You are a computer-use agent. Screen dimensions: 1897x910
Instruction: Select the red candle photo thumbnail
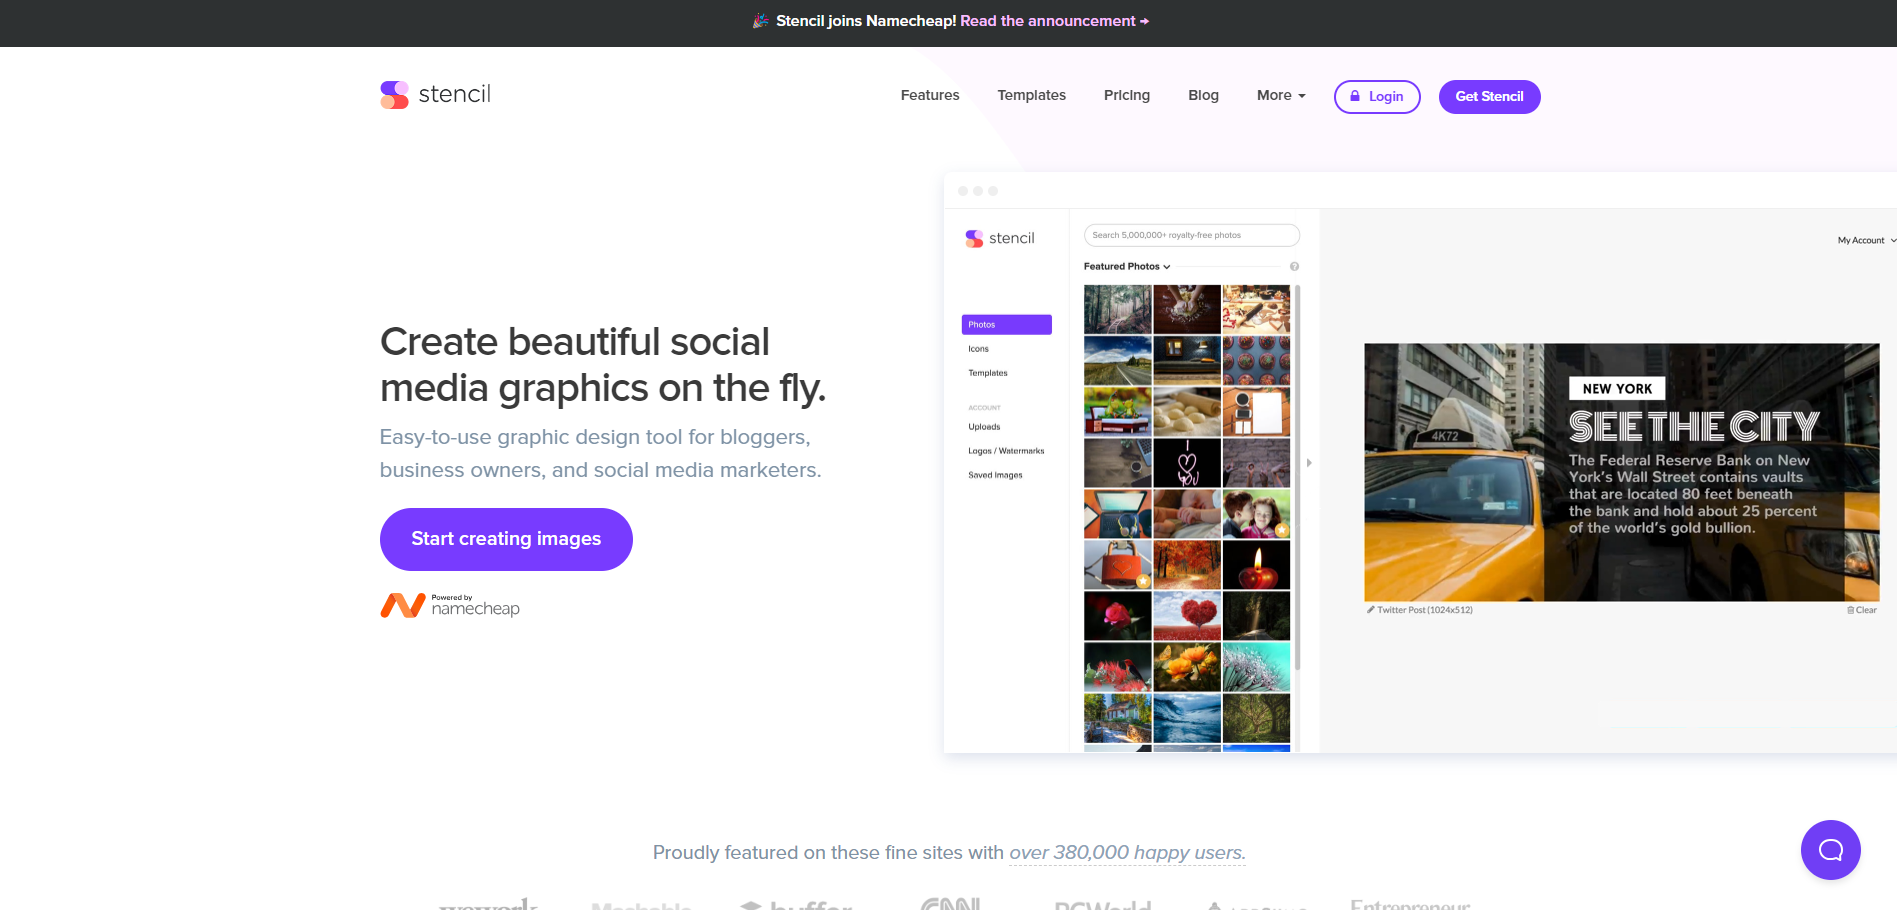pyautogui.click(x=1256, y=565)
